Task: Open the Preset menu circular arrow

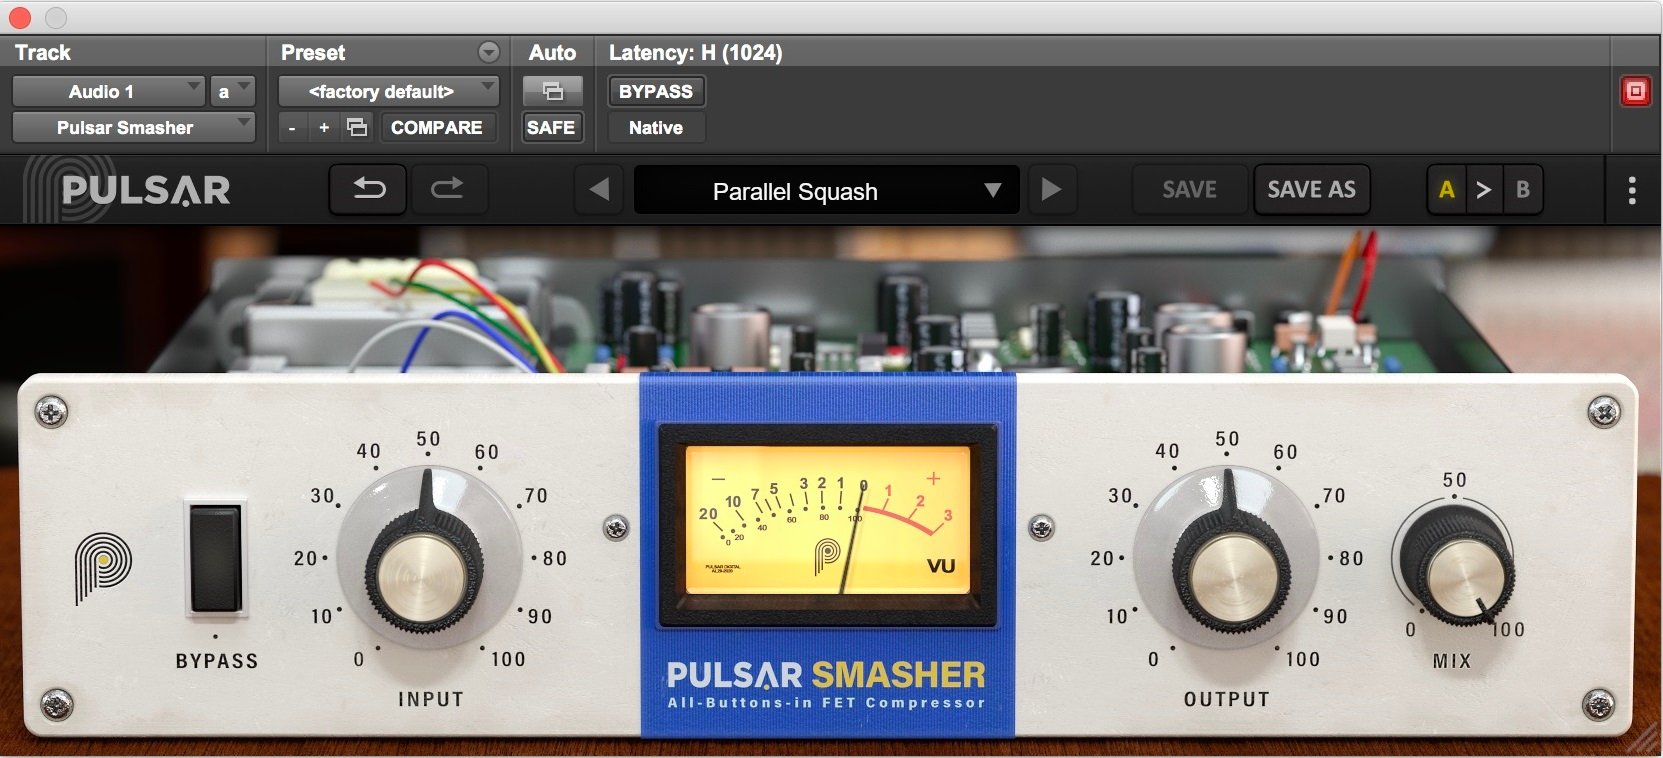Action: [x=488, y=52]
